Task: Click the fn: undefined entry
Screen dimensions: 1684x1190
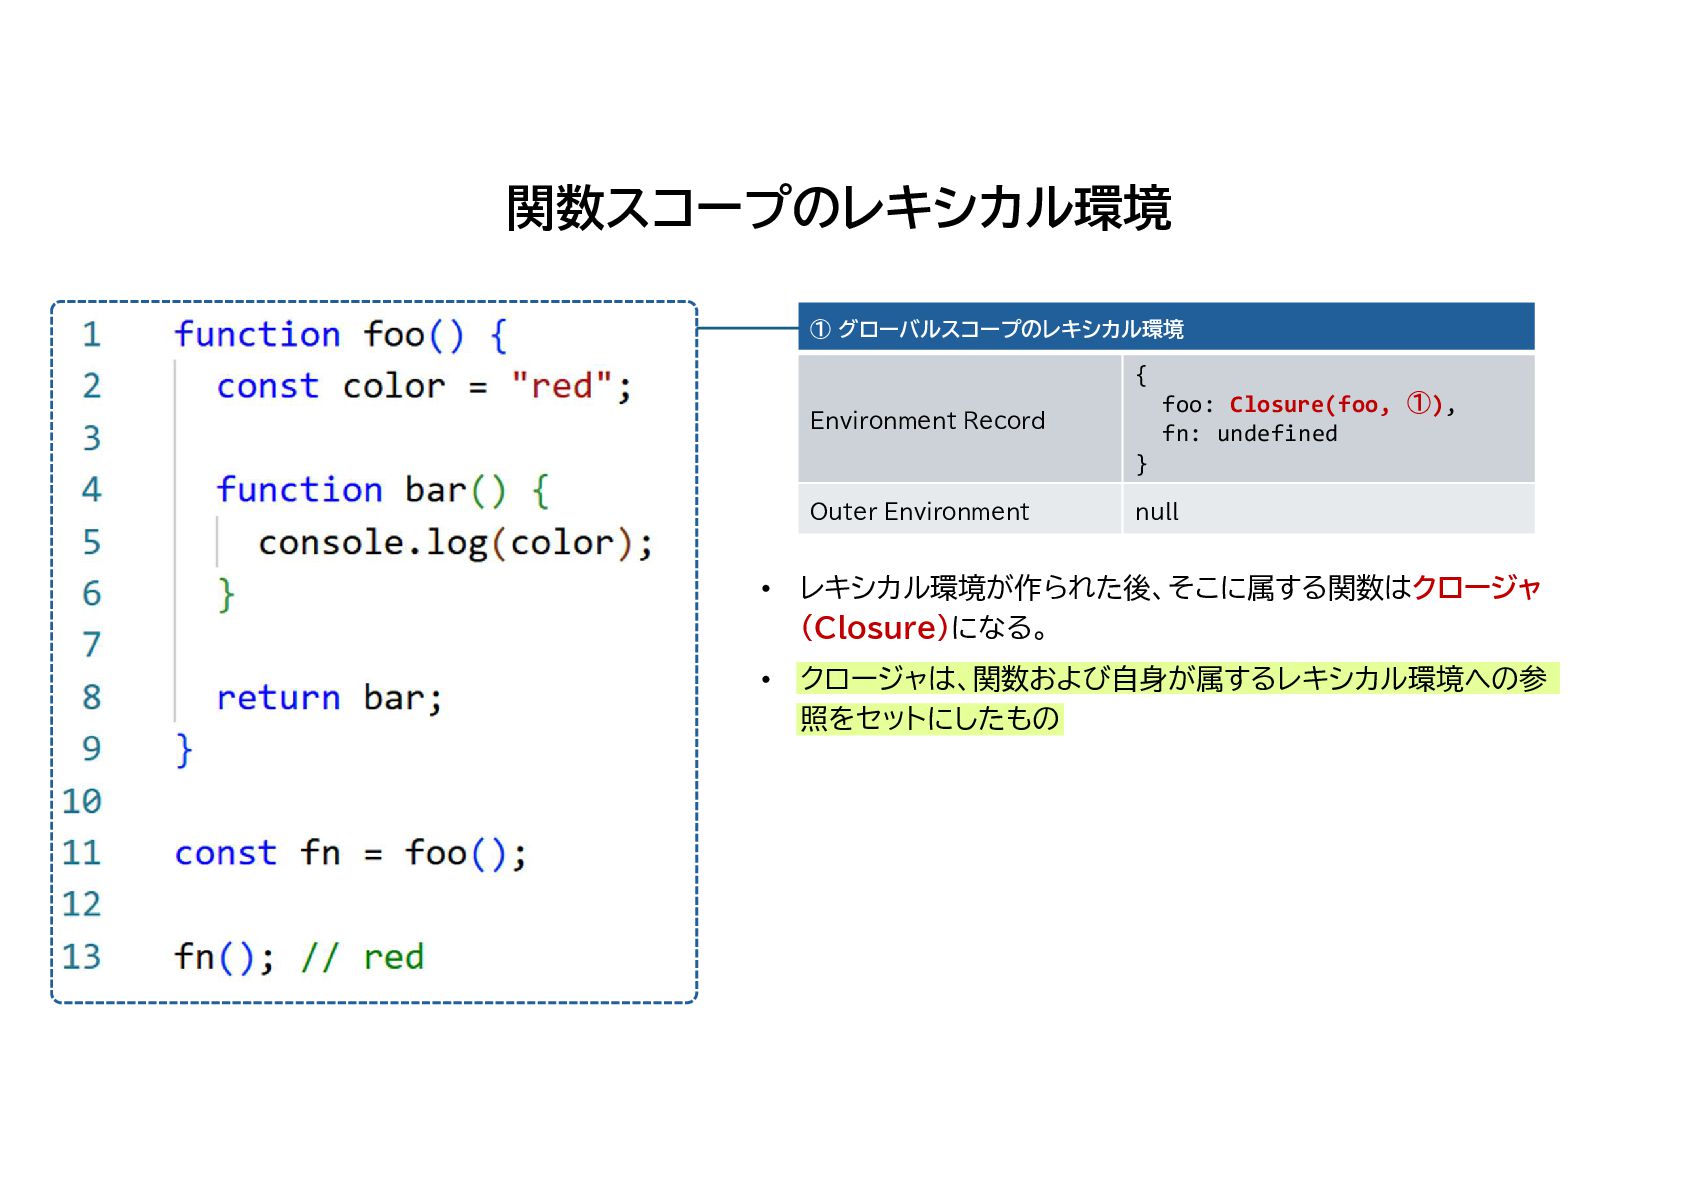Action: [1250, 434]
